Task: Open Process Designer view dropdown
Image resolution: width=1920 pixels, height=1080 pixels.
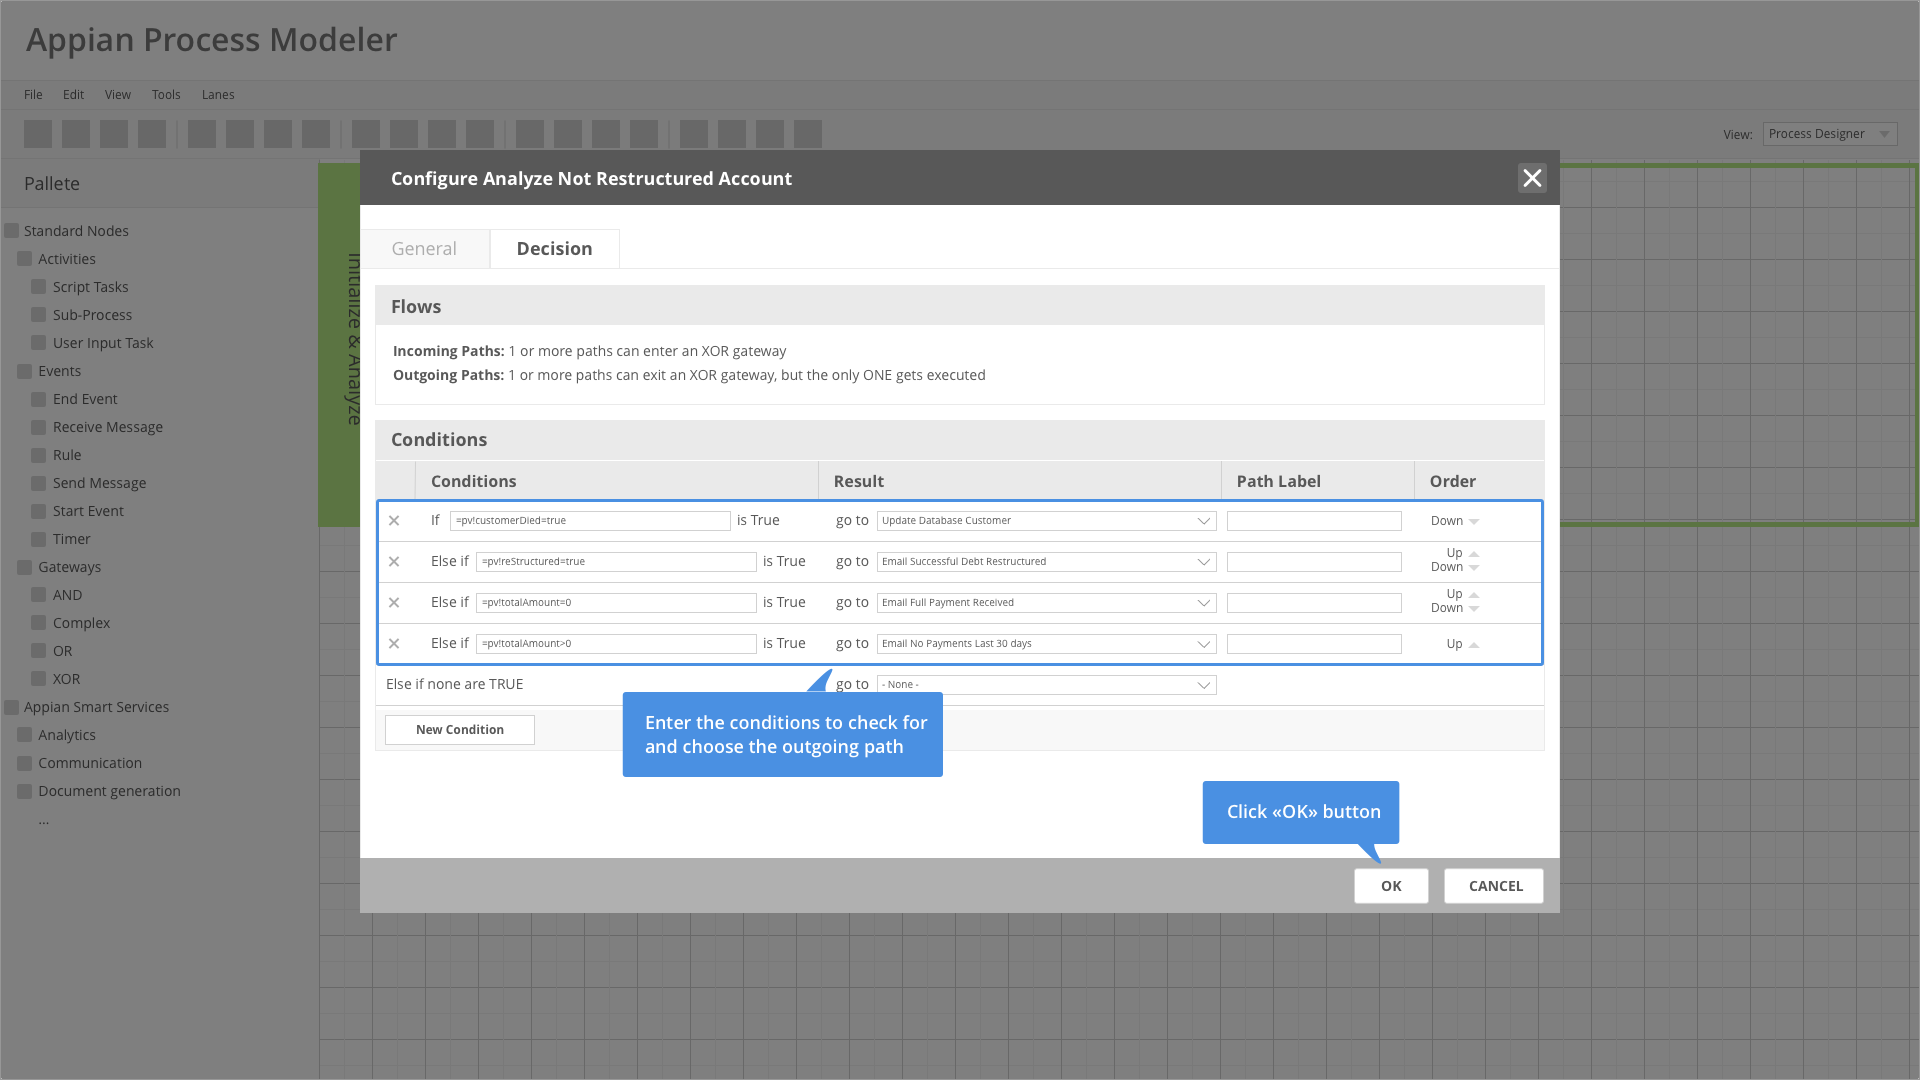Action: pyautogui.click(x=1829, y=134)
